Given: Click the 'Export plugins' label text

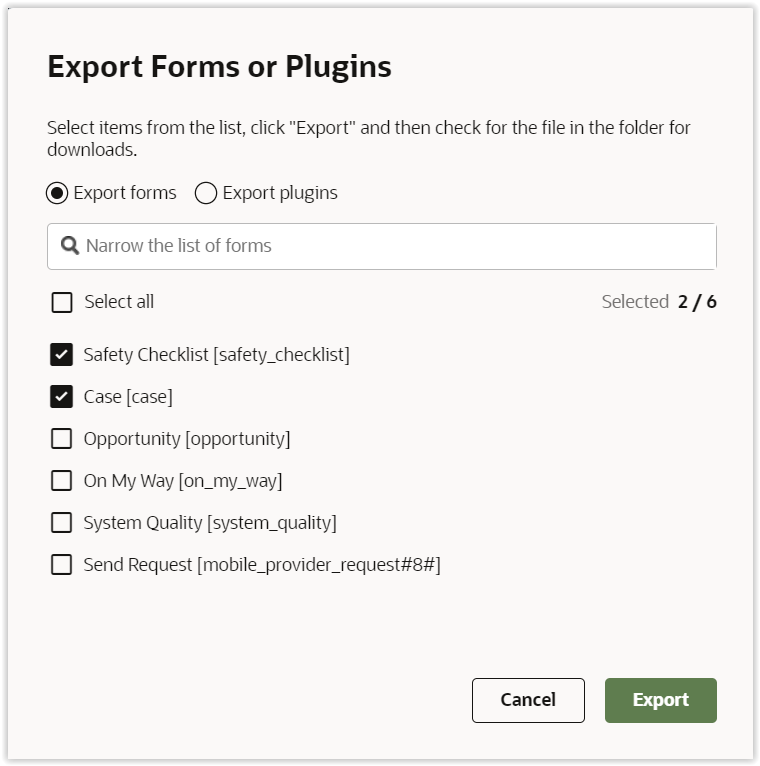Looking at the screenshot, I should (x=280, y=193).
